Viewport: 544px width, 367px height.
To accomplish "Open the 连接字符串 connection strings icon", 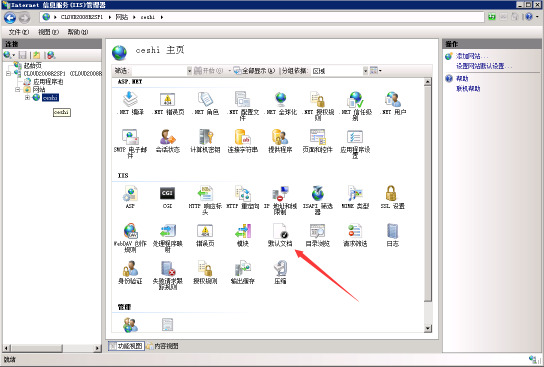I will click(243, 141).
